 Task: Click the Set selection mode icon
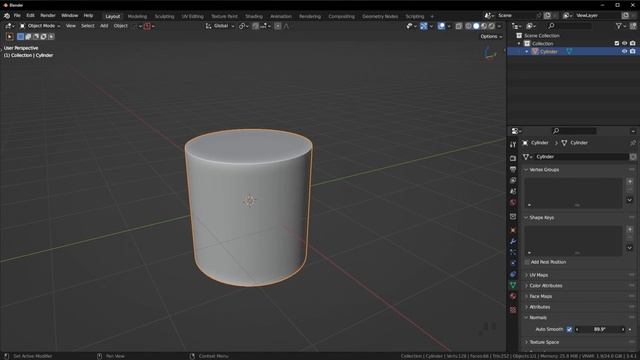[x=20, y=37]
